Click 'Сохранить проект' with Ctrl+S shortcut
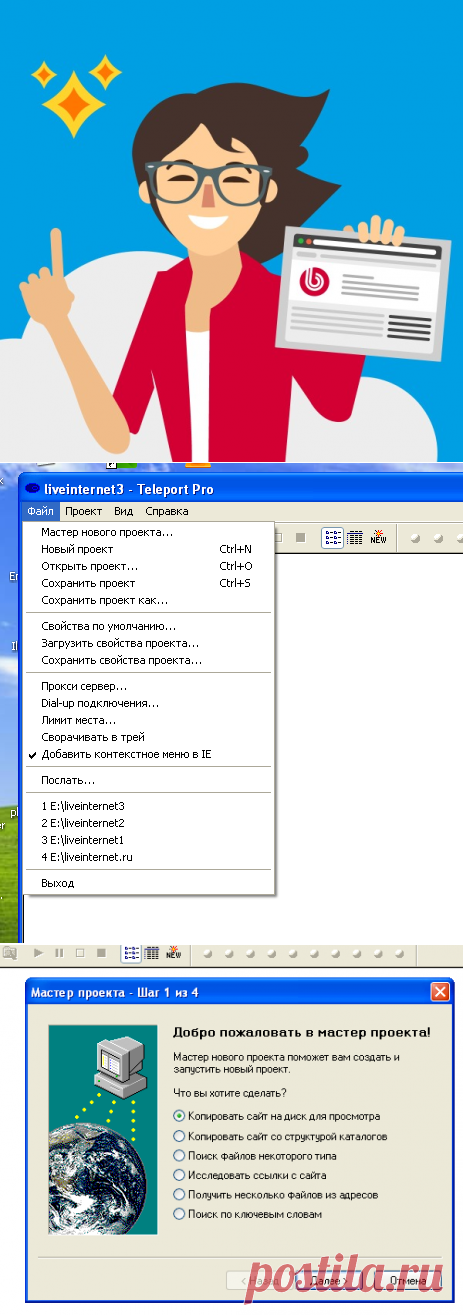This screenshot has width=463, height=1315. click(147, 583)
